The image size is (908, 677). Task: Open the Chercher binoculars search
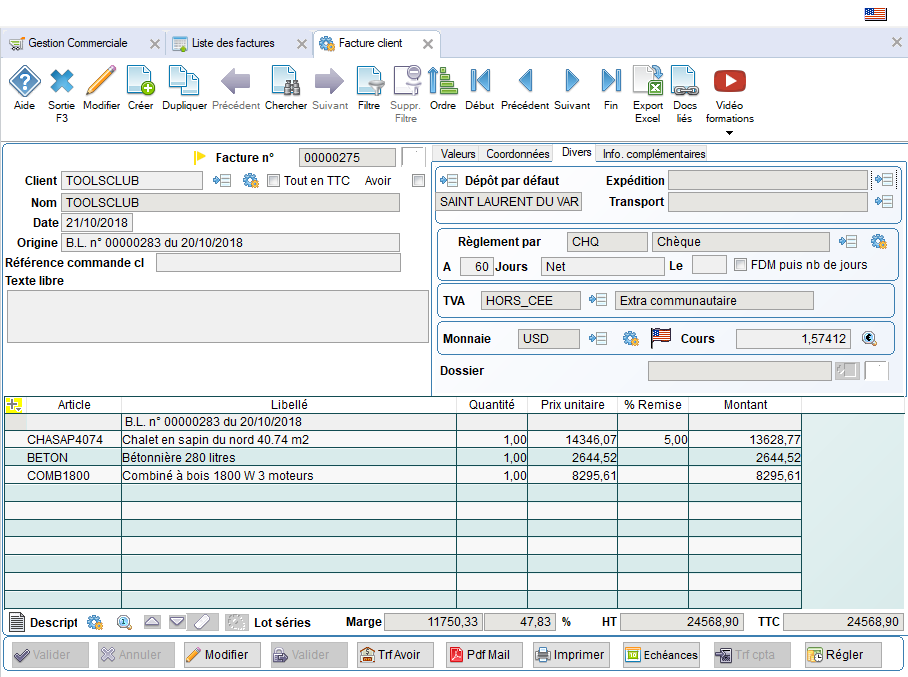click(x=286, y=81)
